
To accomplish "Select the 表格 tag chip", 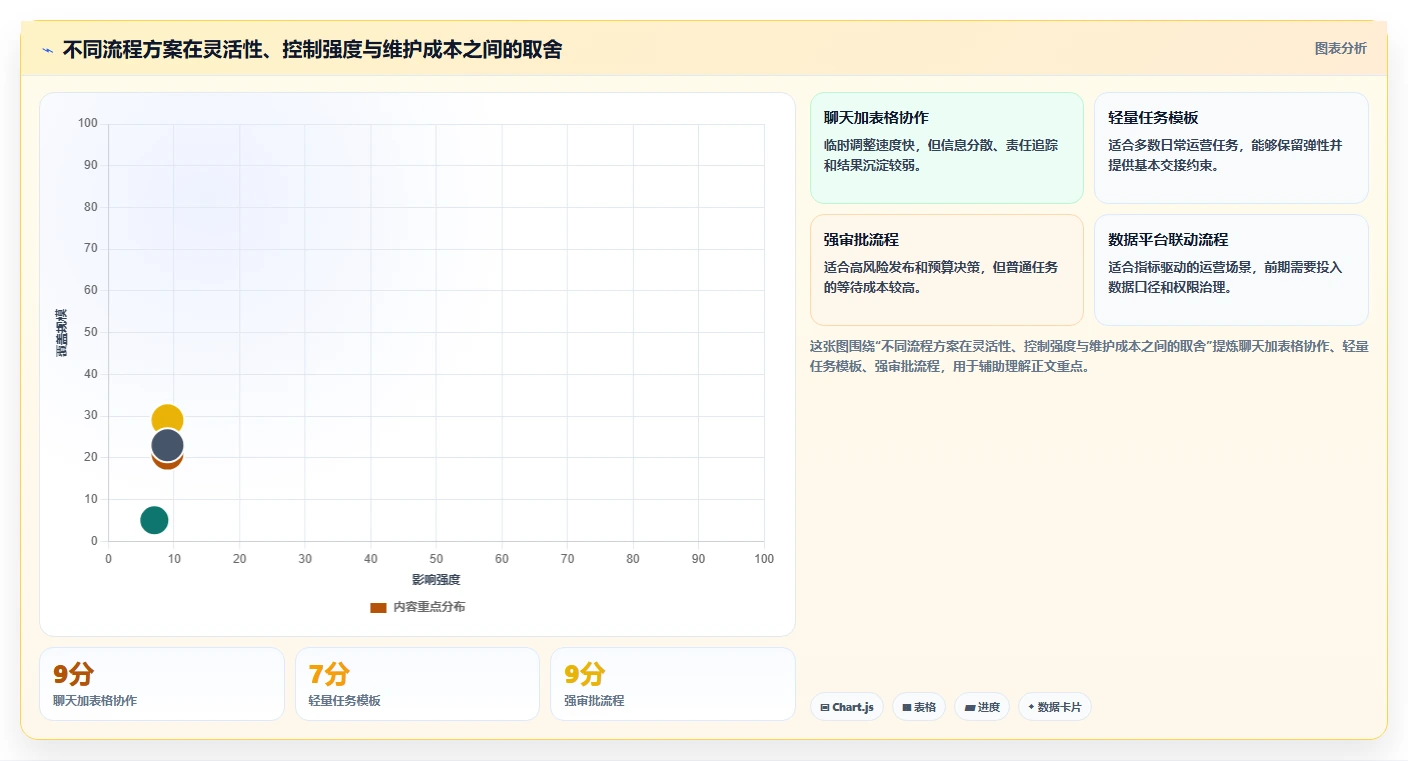I will pos(919,707).
